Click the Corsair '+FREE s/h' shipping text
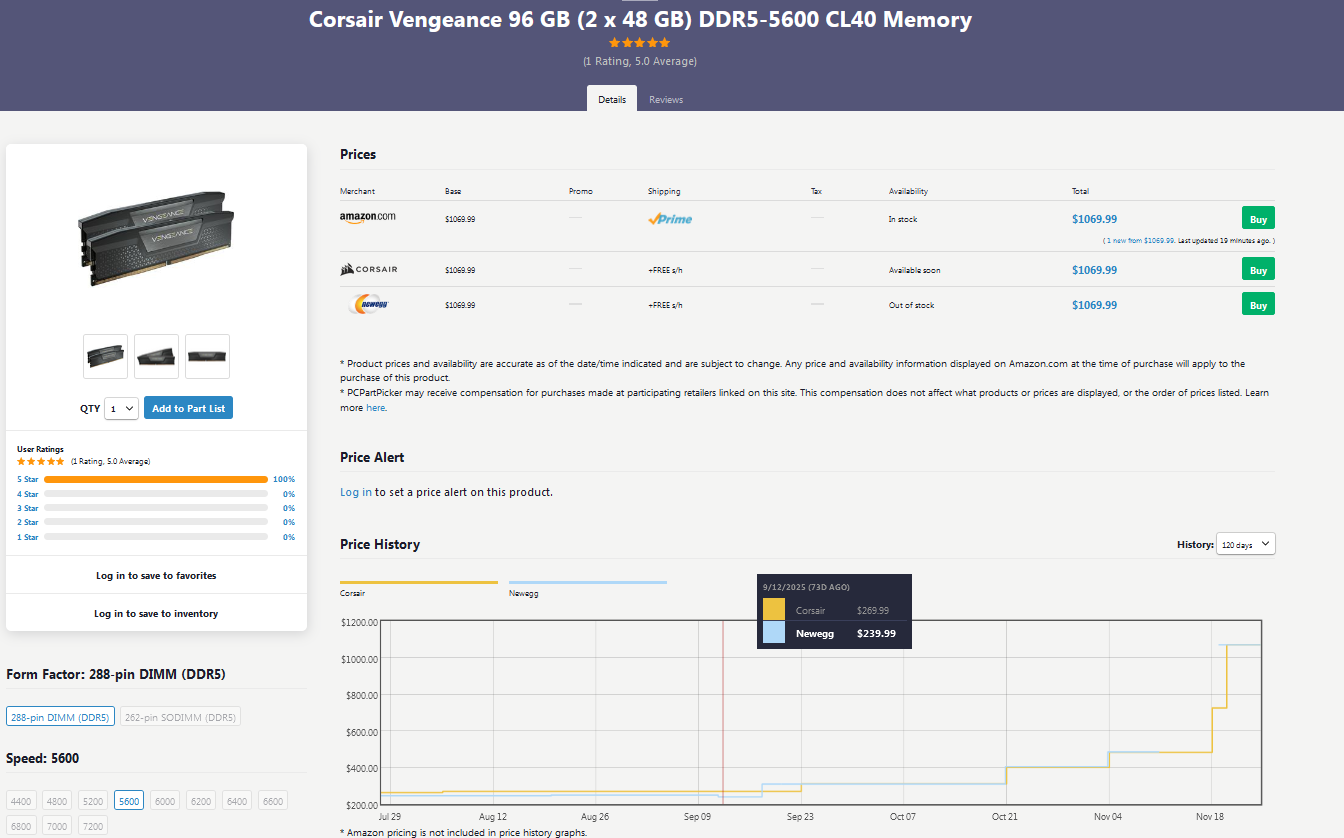Viewport: 1344px width, 838px height. pos(665,270)
